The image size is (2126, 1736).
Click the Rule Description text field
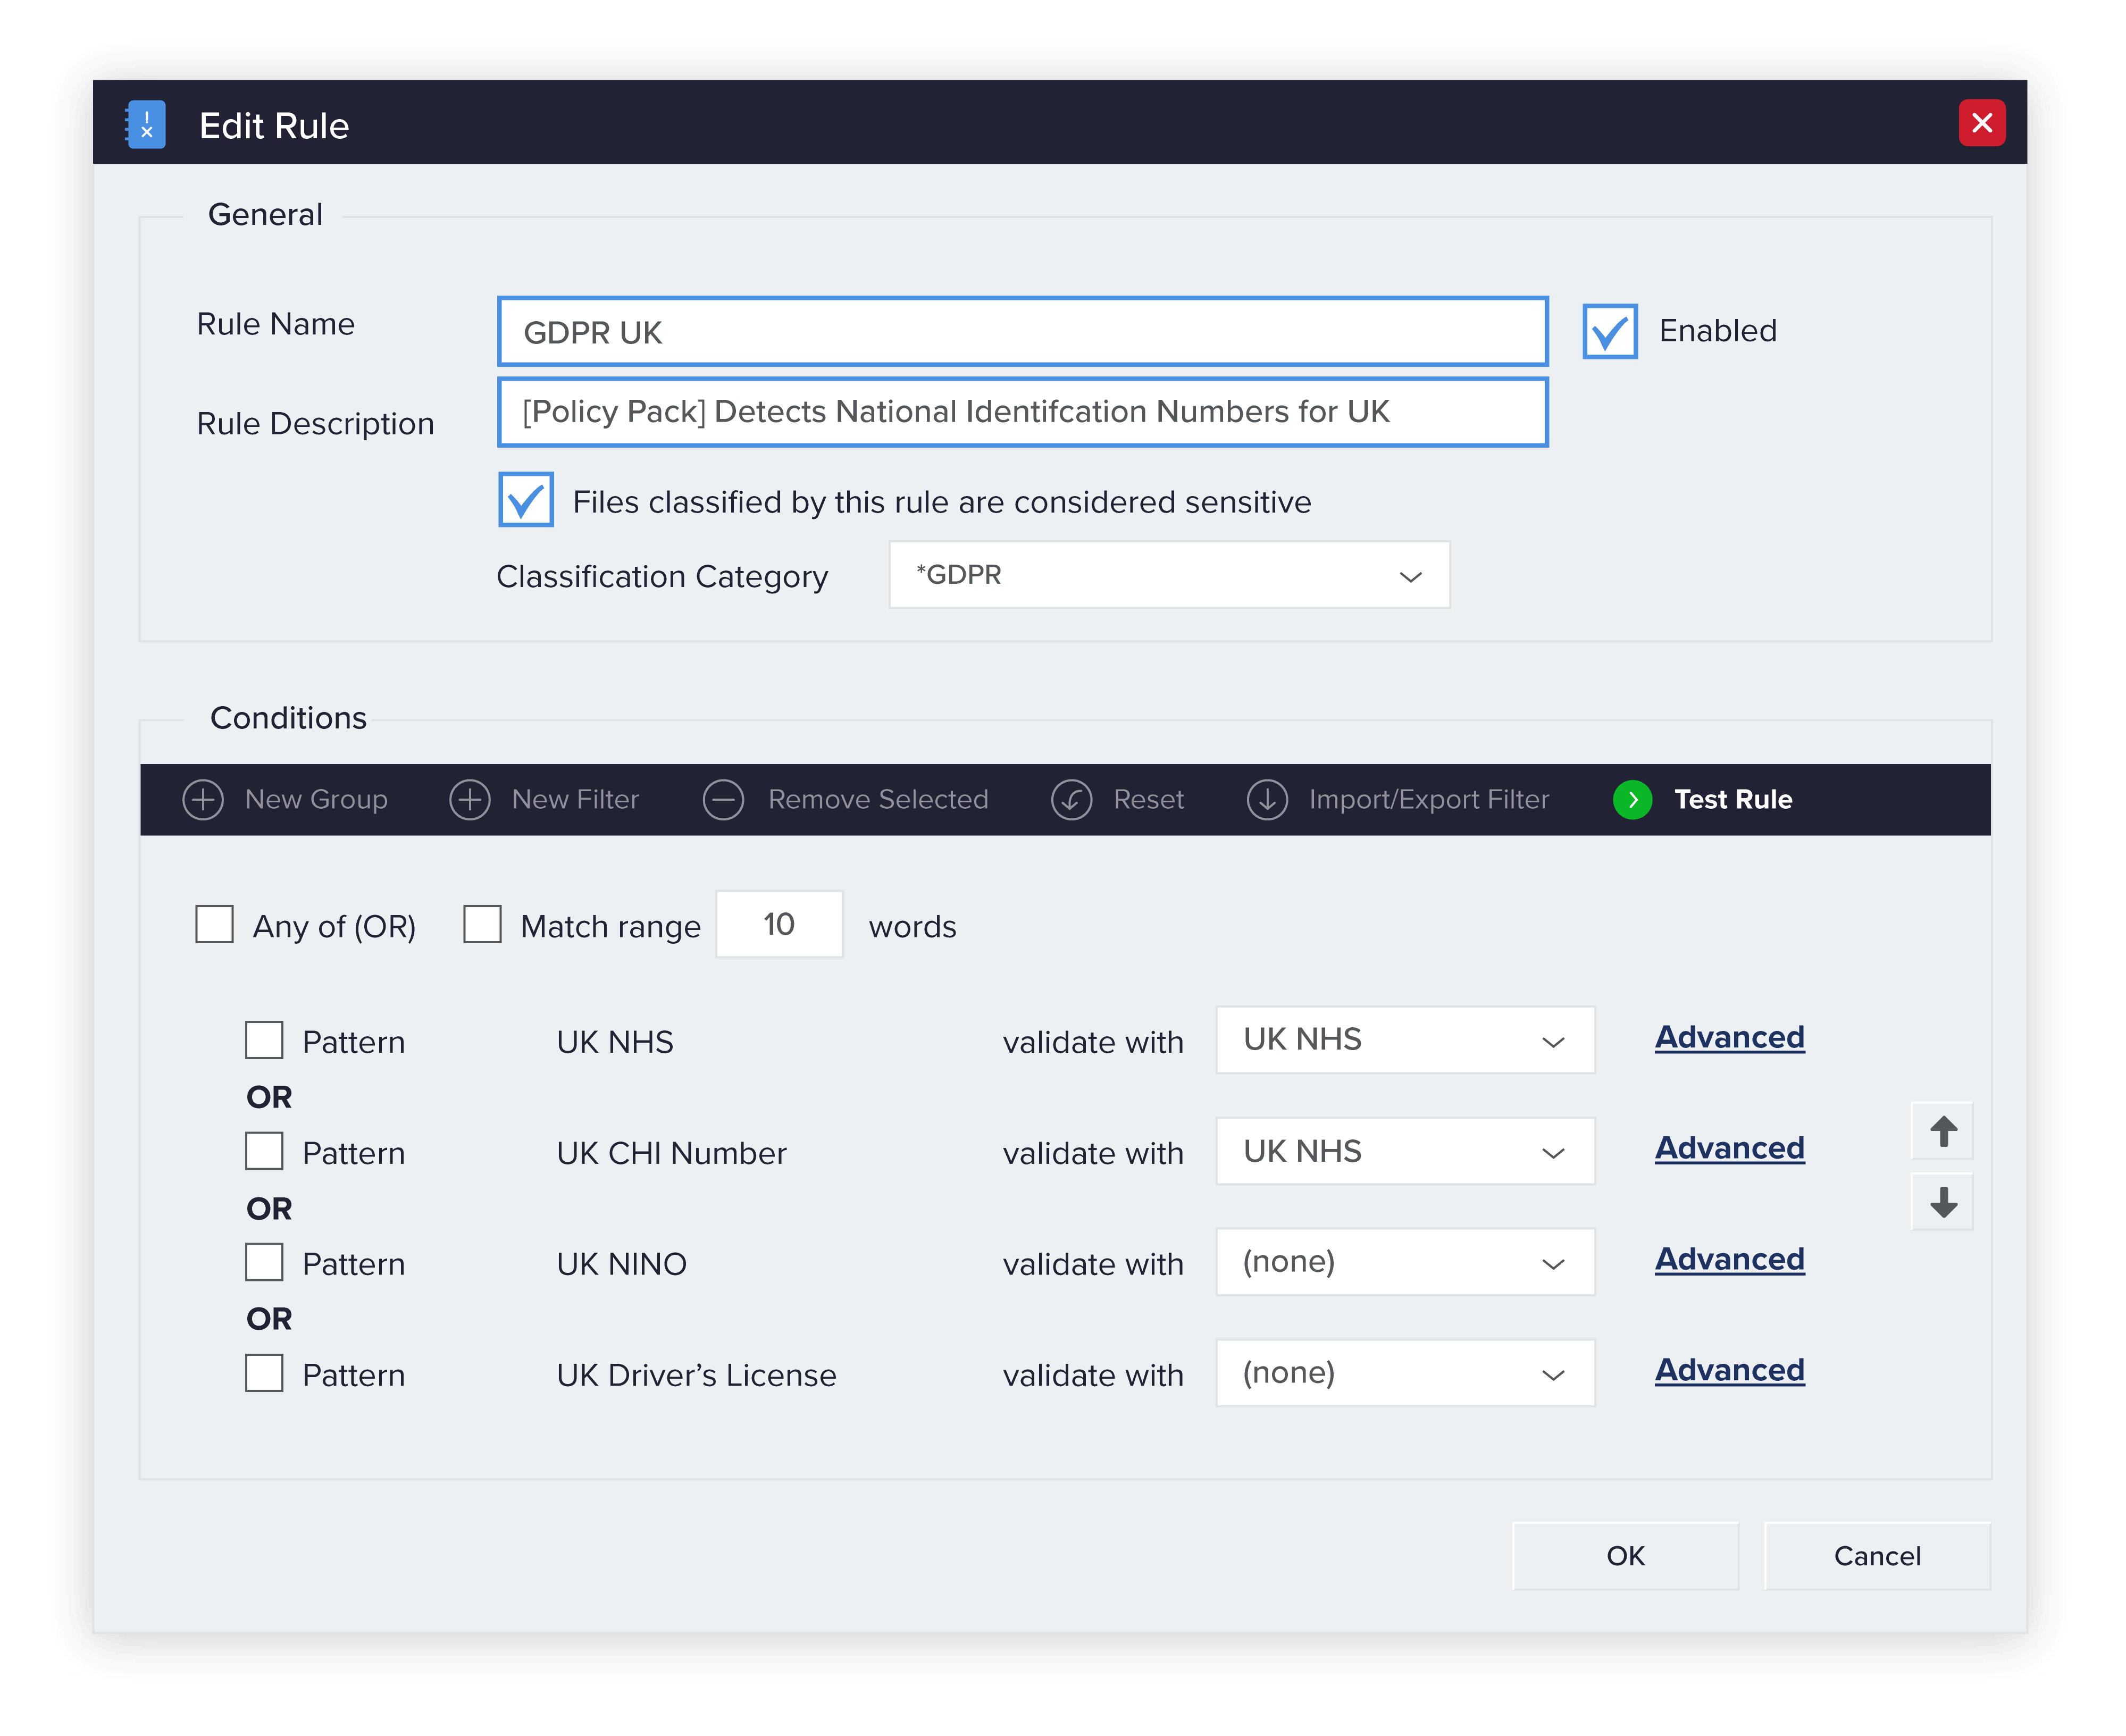pos(1022,412)
